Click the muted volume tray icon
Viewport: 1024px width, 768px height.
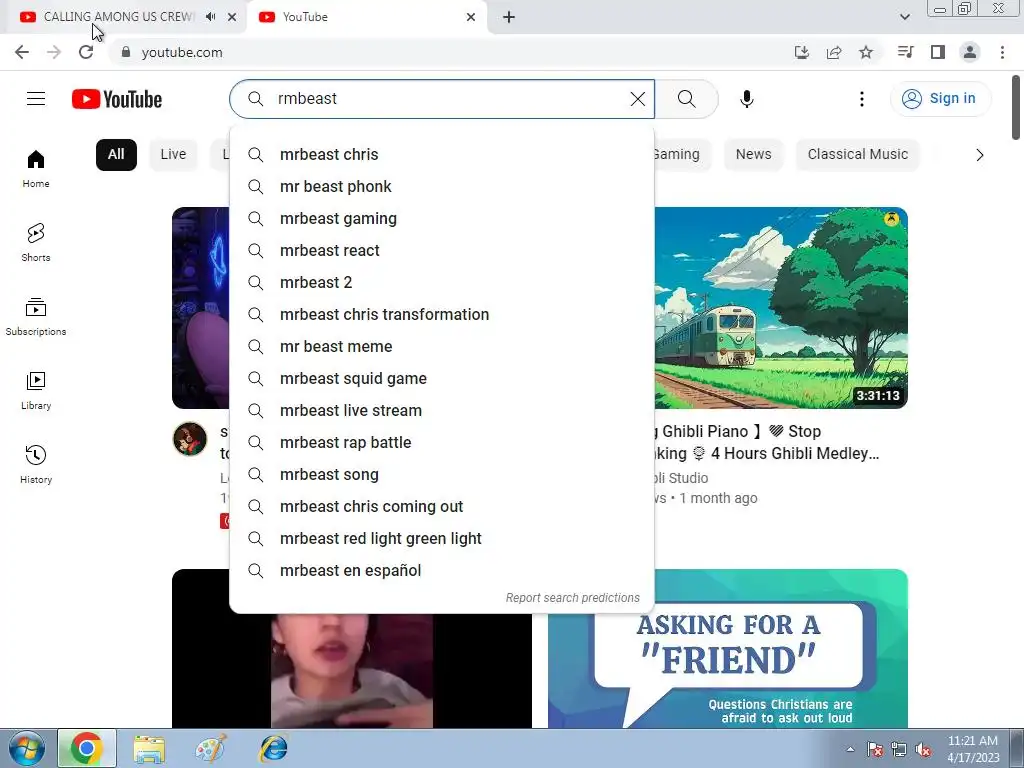(x=923, y=750)
